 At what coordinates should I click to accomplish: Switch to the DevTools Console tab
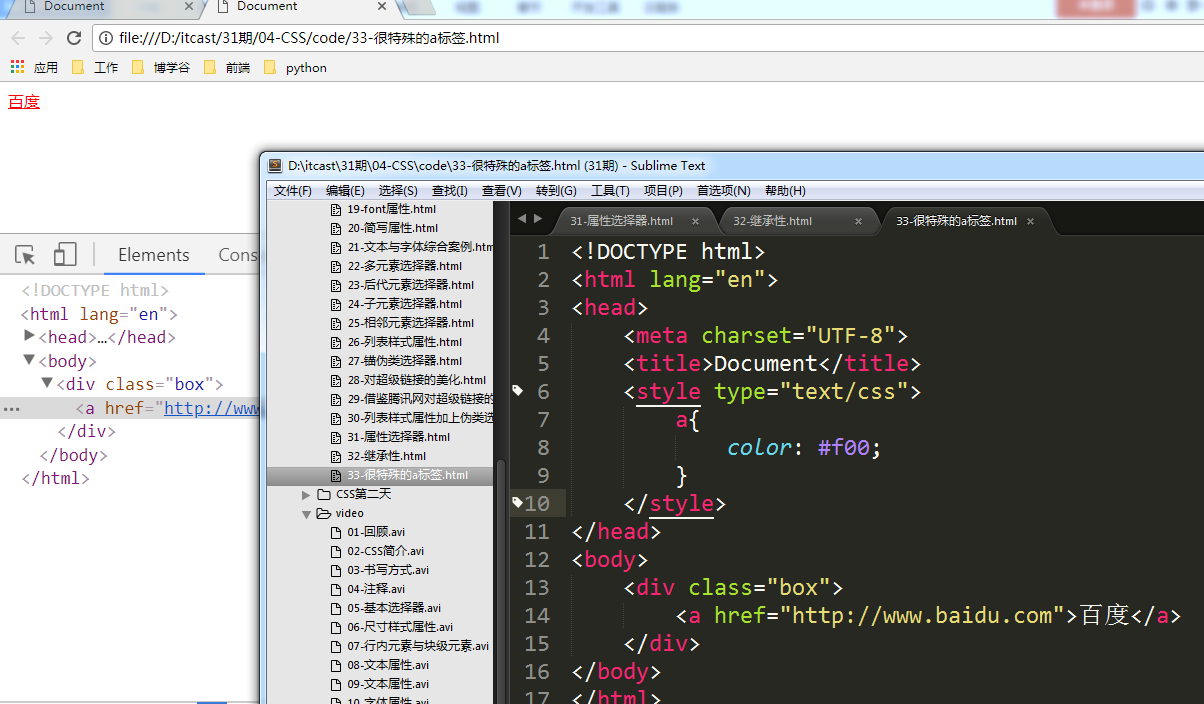(x=239, y=255)
